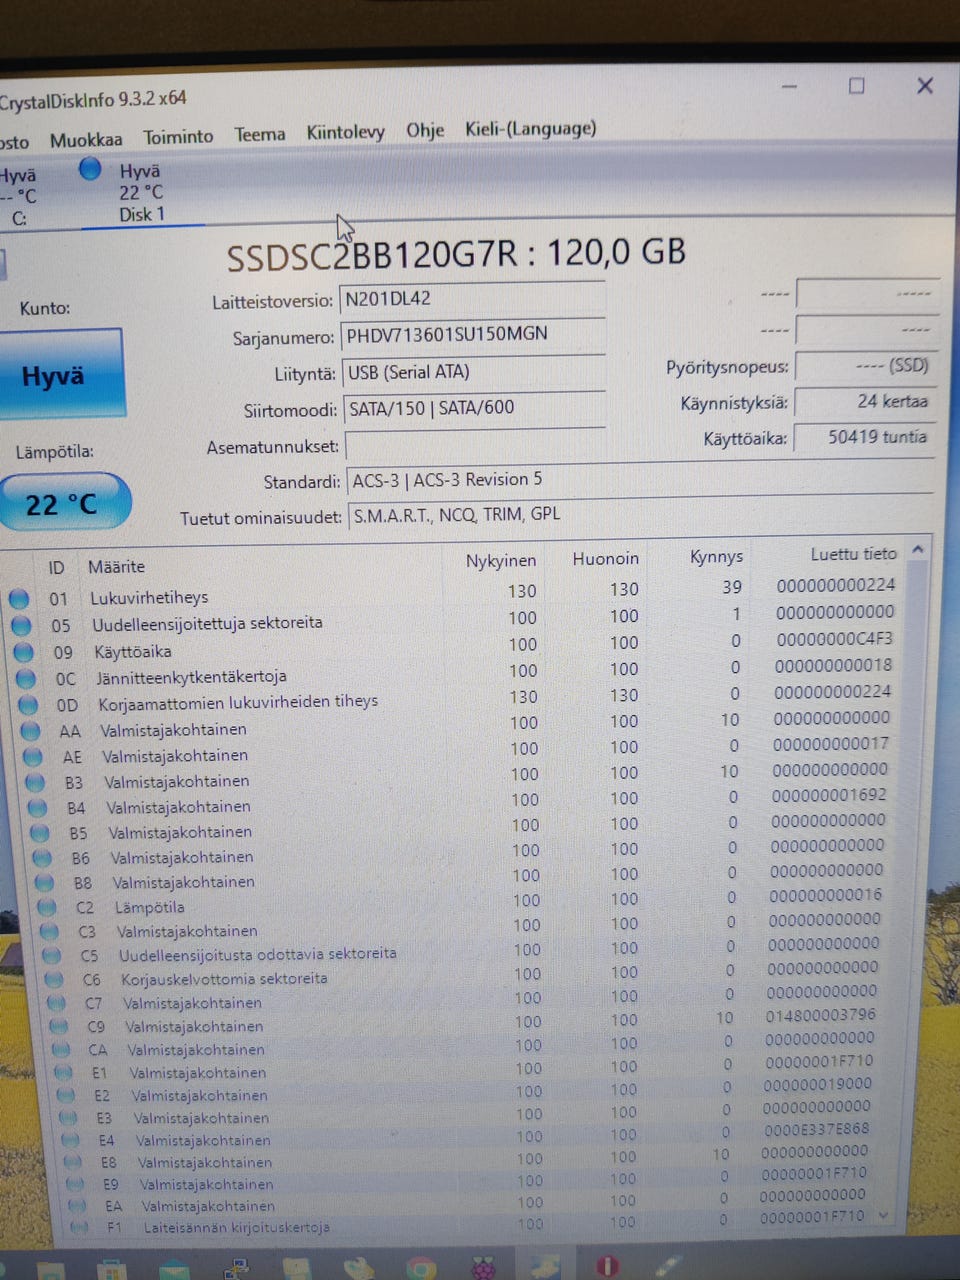Click the status icon for ID E2 row
960x1280 pixels.
66,1095
